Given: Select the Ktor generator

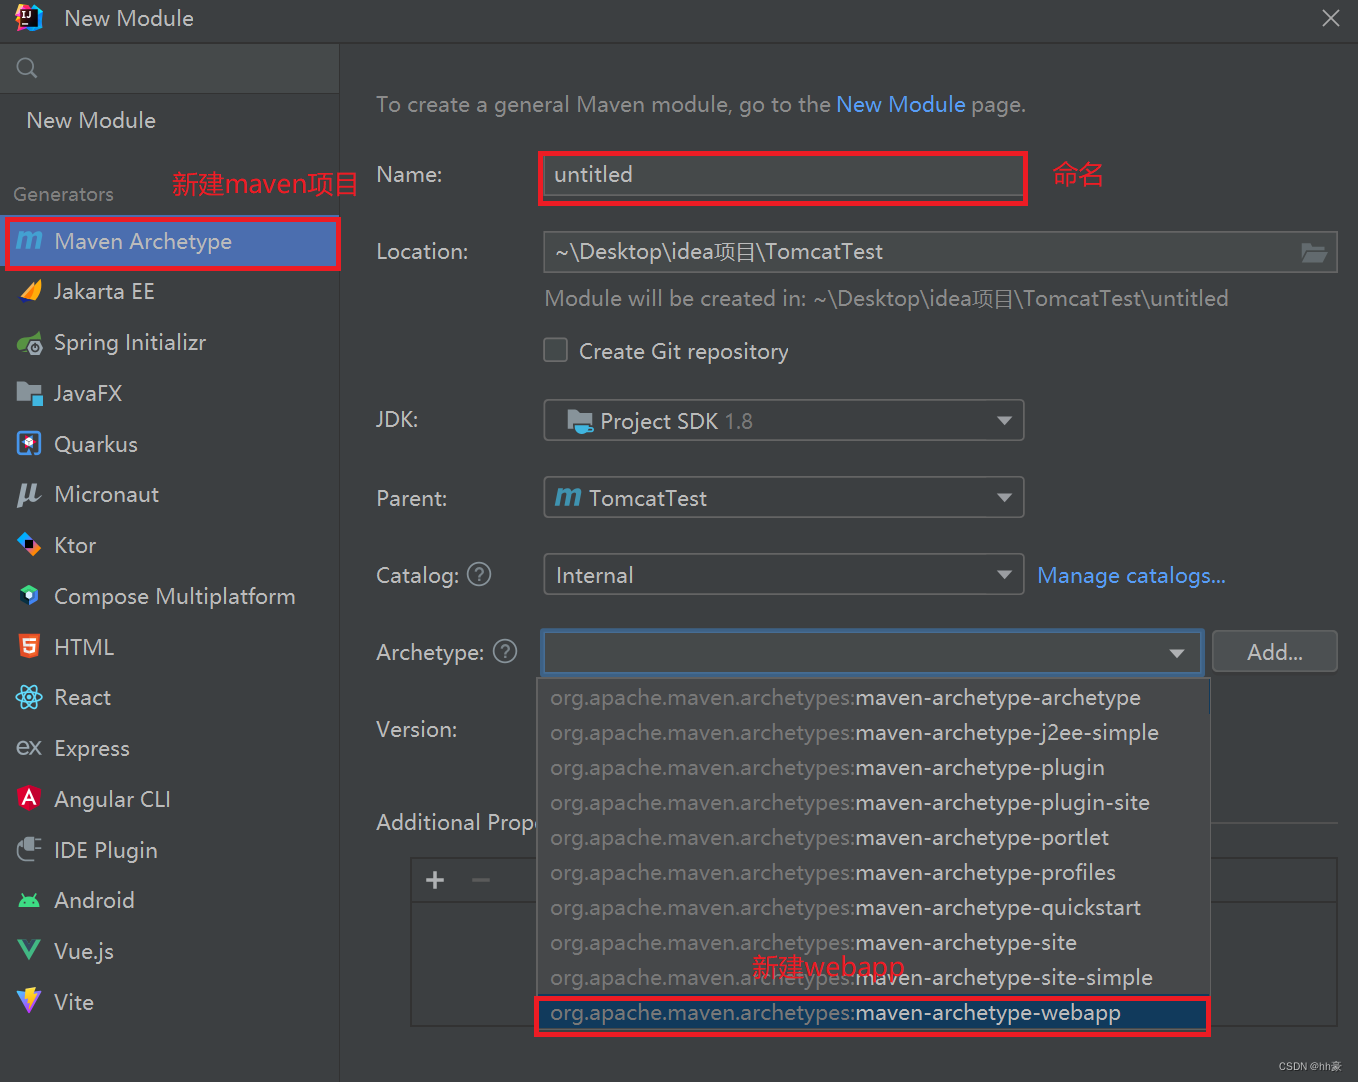Looking at the screenshot, I should tap(170, 545).
